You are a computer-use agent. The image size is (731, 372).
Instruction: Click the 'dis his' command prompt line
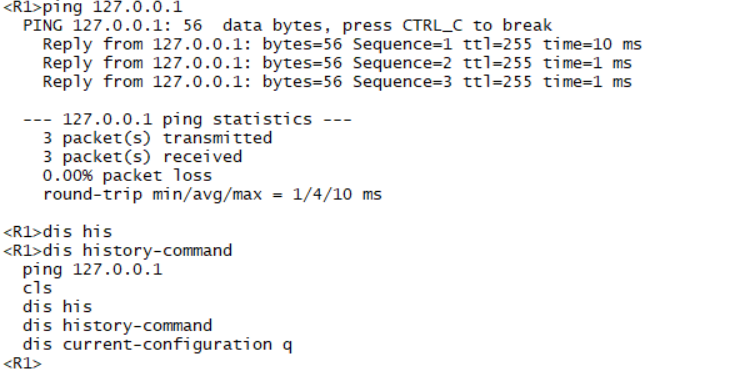tap(58, 232)
